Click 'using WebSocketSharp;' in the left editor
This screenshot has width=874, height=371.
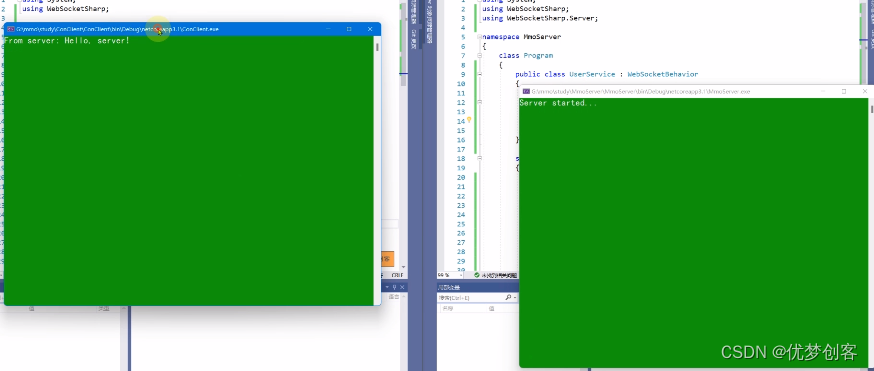pyautogui.click(x=66, y=9)
